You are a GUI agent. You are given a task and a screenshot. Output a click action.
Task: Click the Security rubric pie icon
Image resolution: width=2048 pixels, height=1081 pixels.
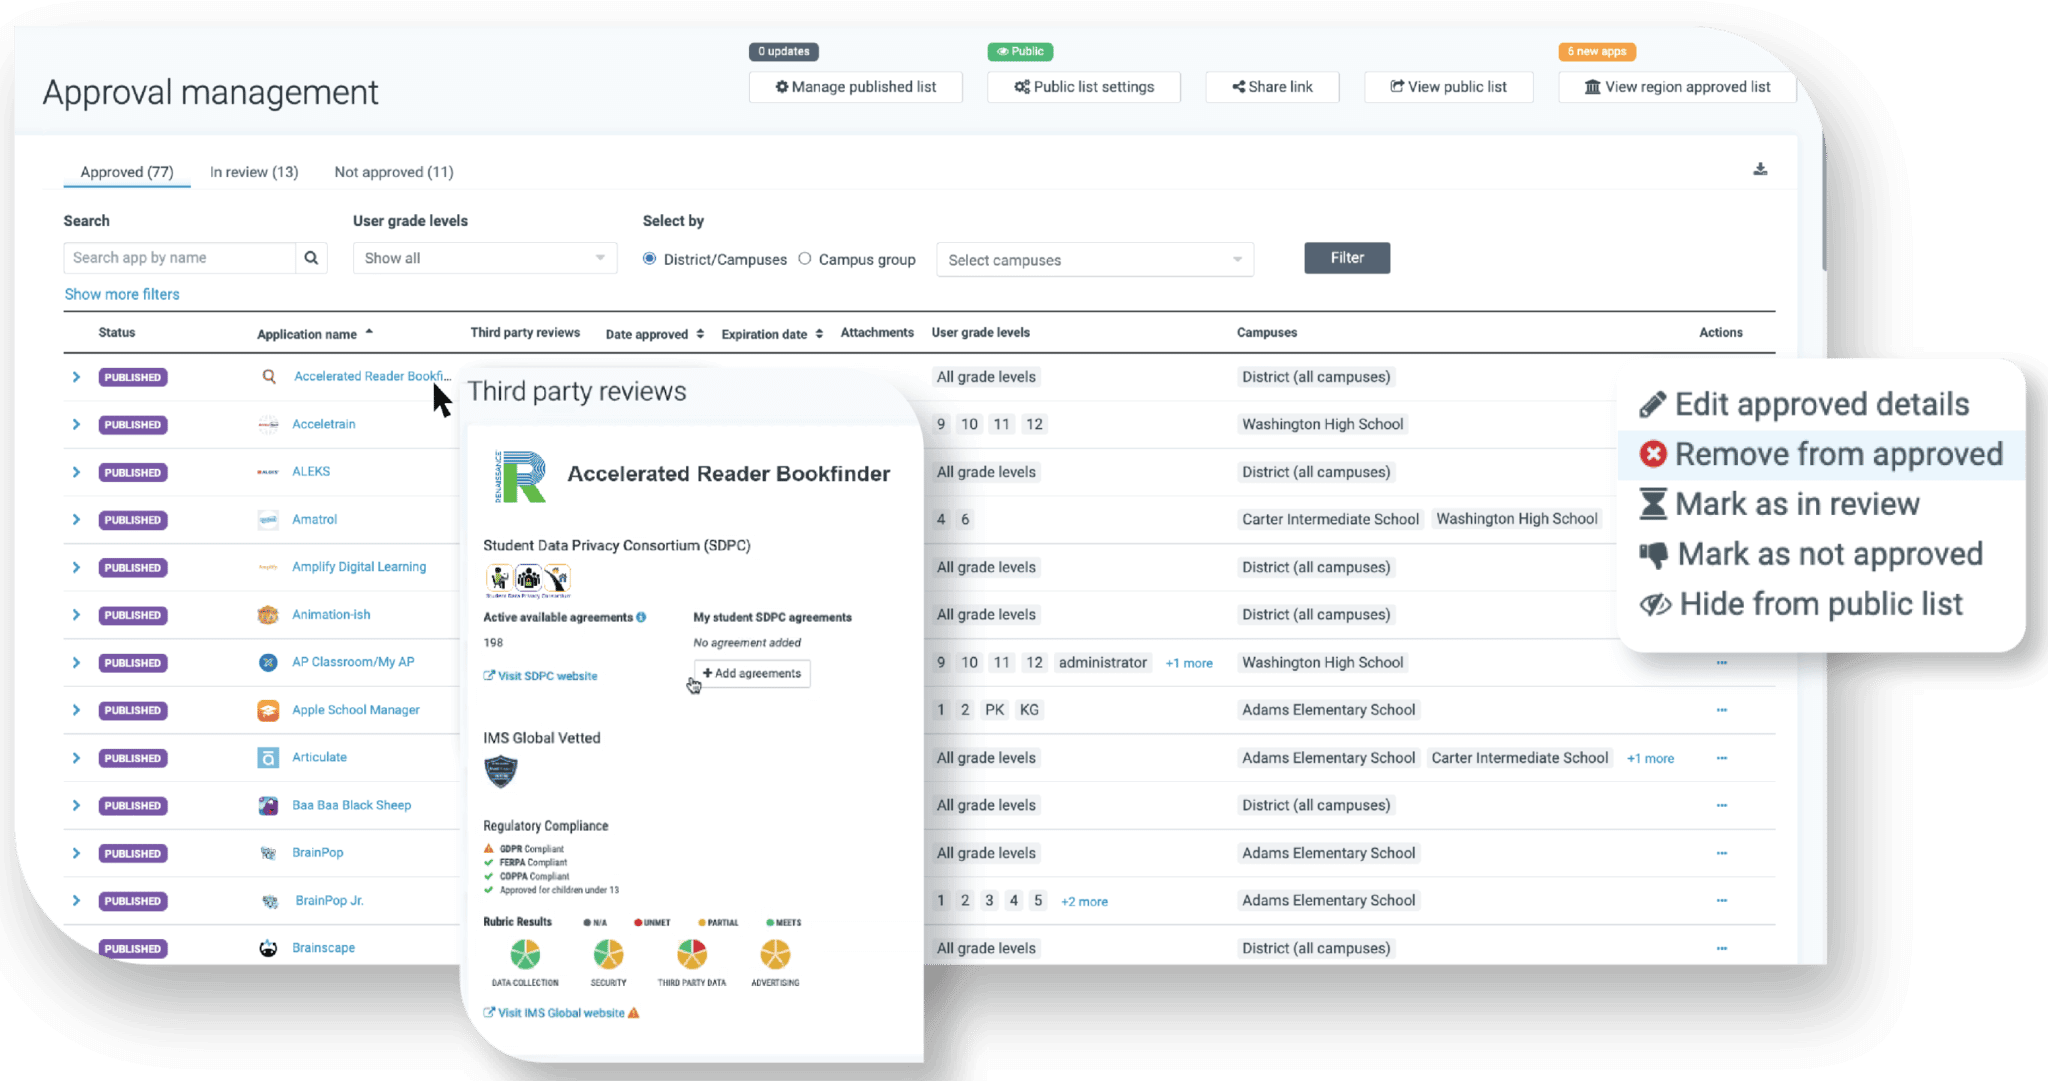[608, 955]
